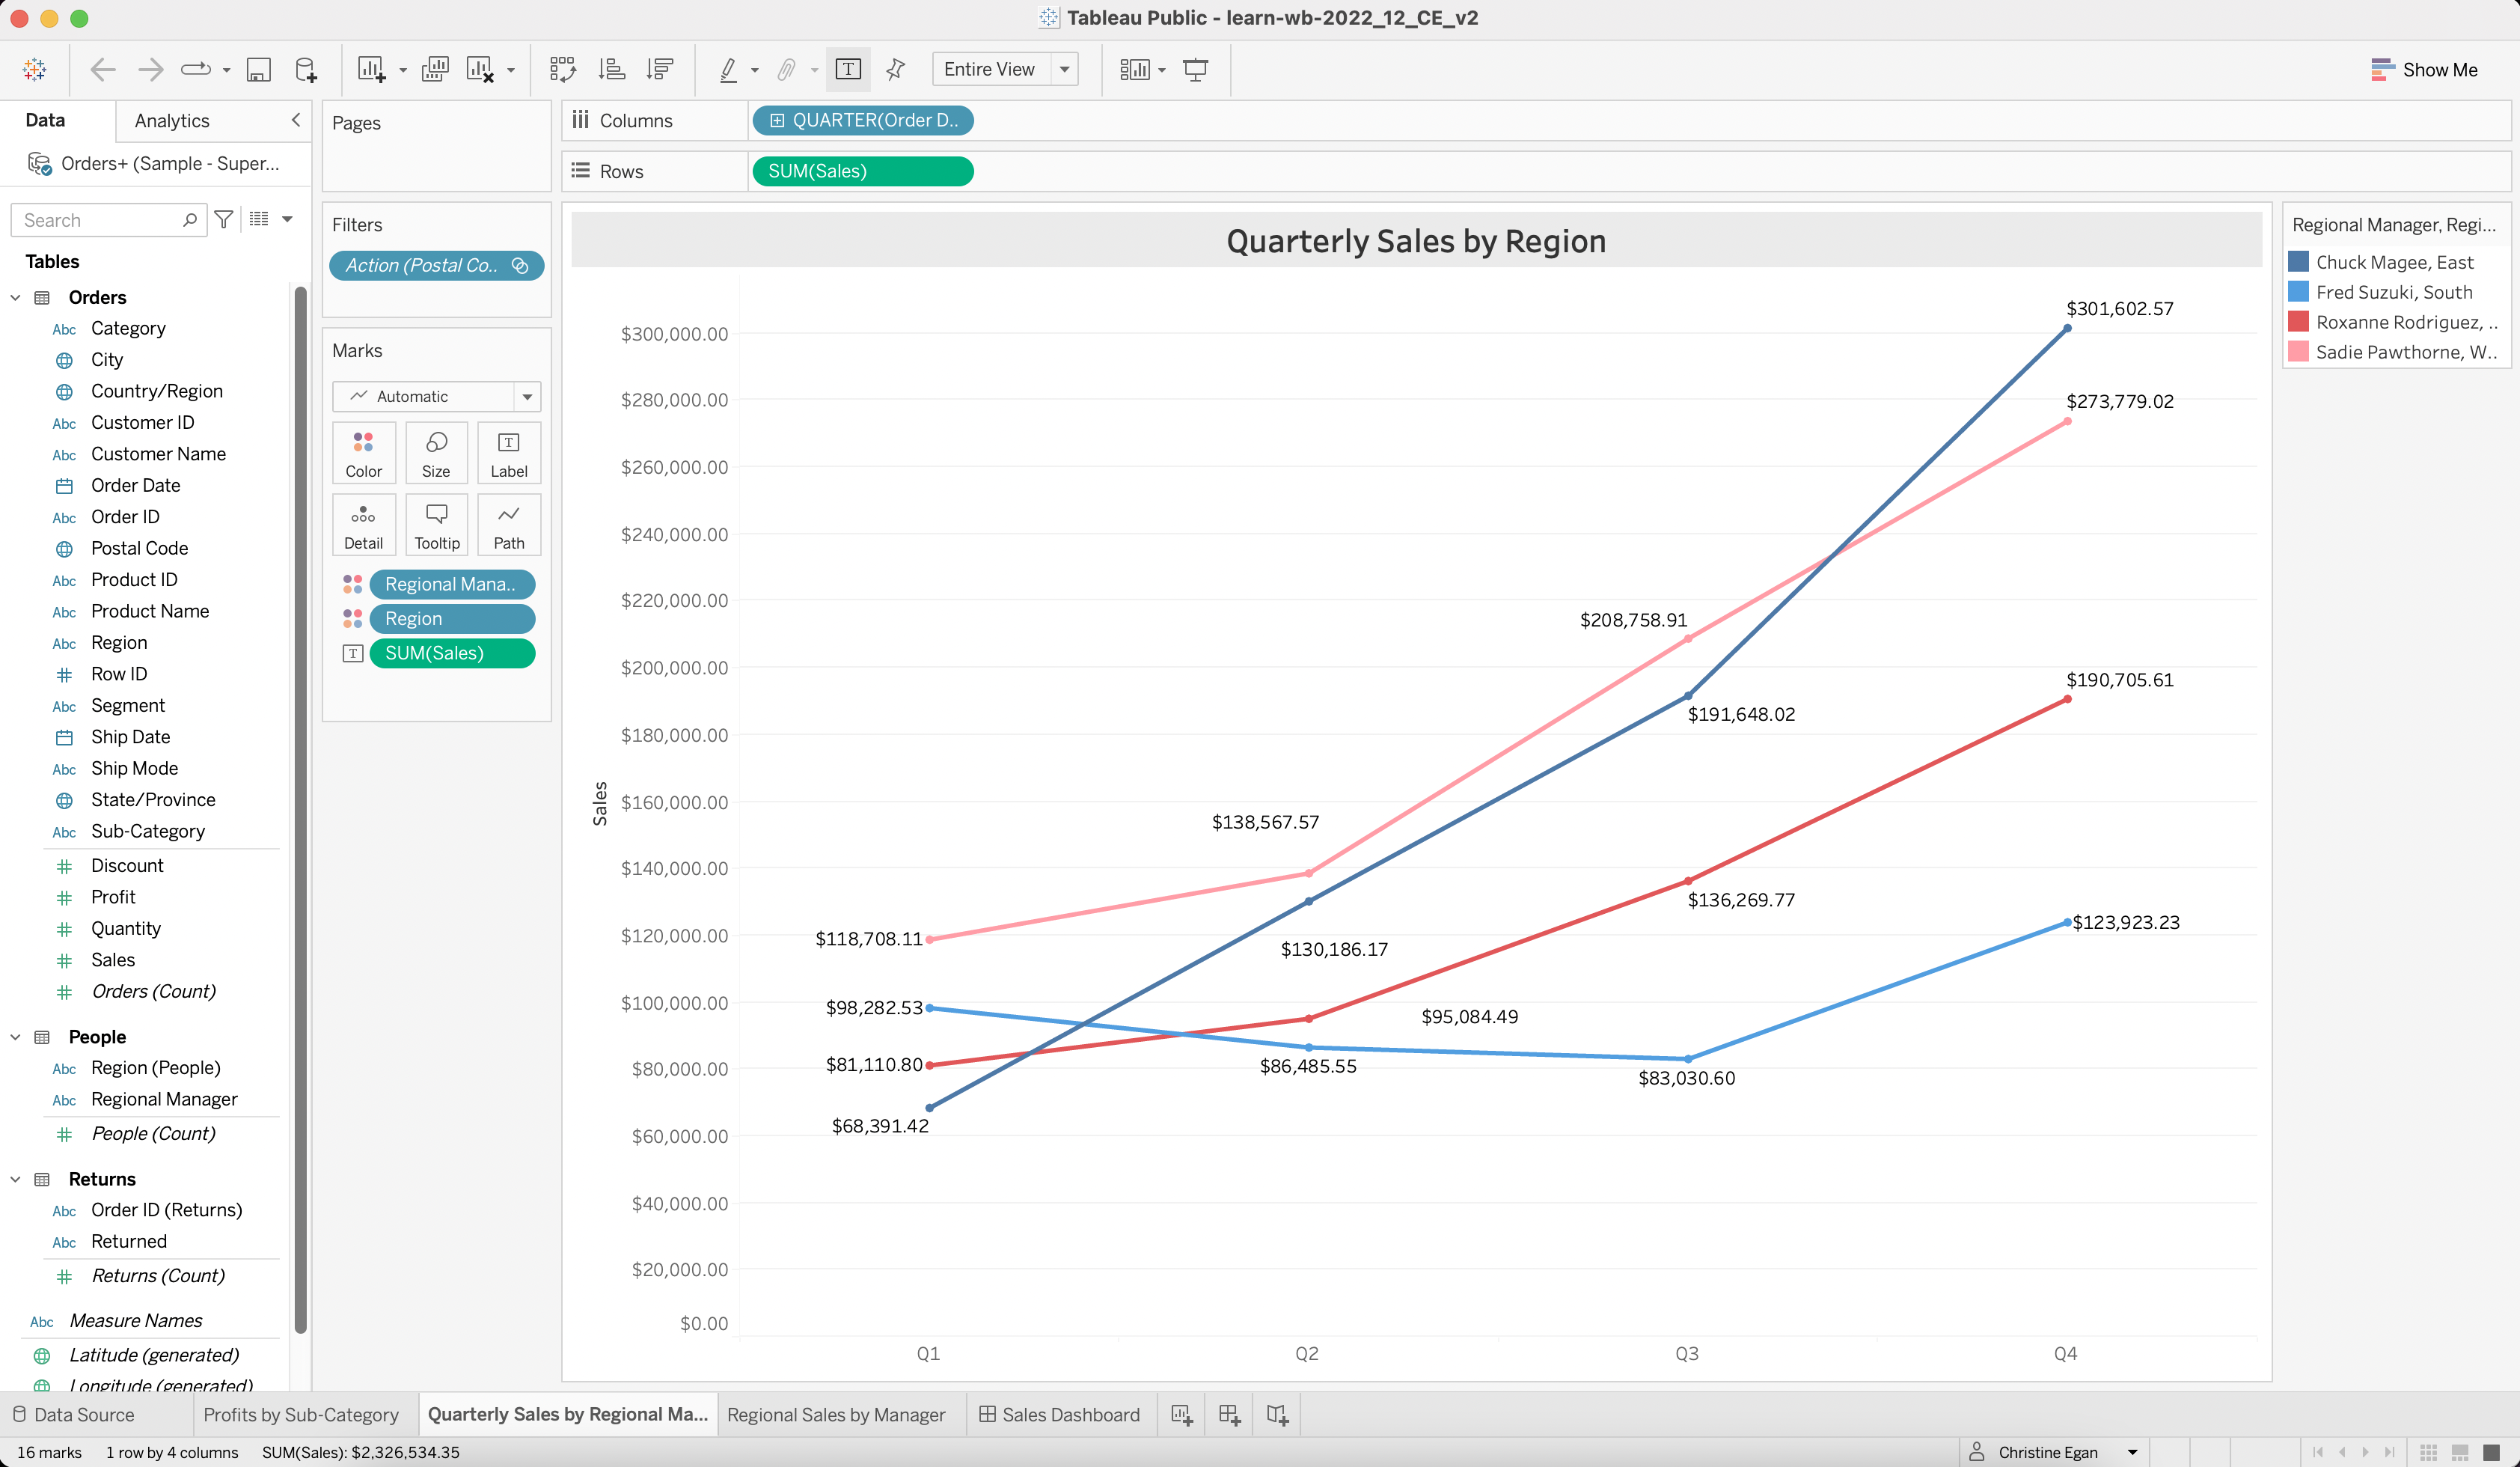Toggle filter fields icon next to Search
2520x1467 pixels.
(x=224, y=219)
